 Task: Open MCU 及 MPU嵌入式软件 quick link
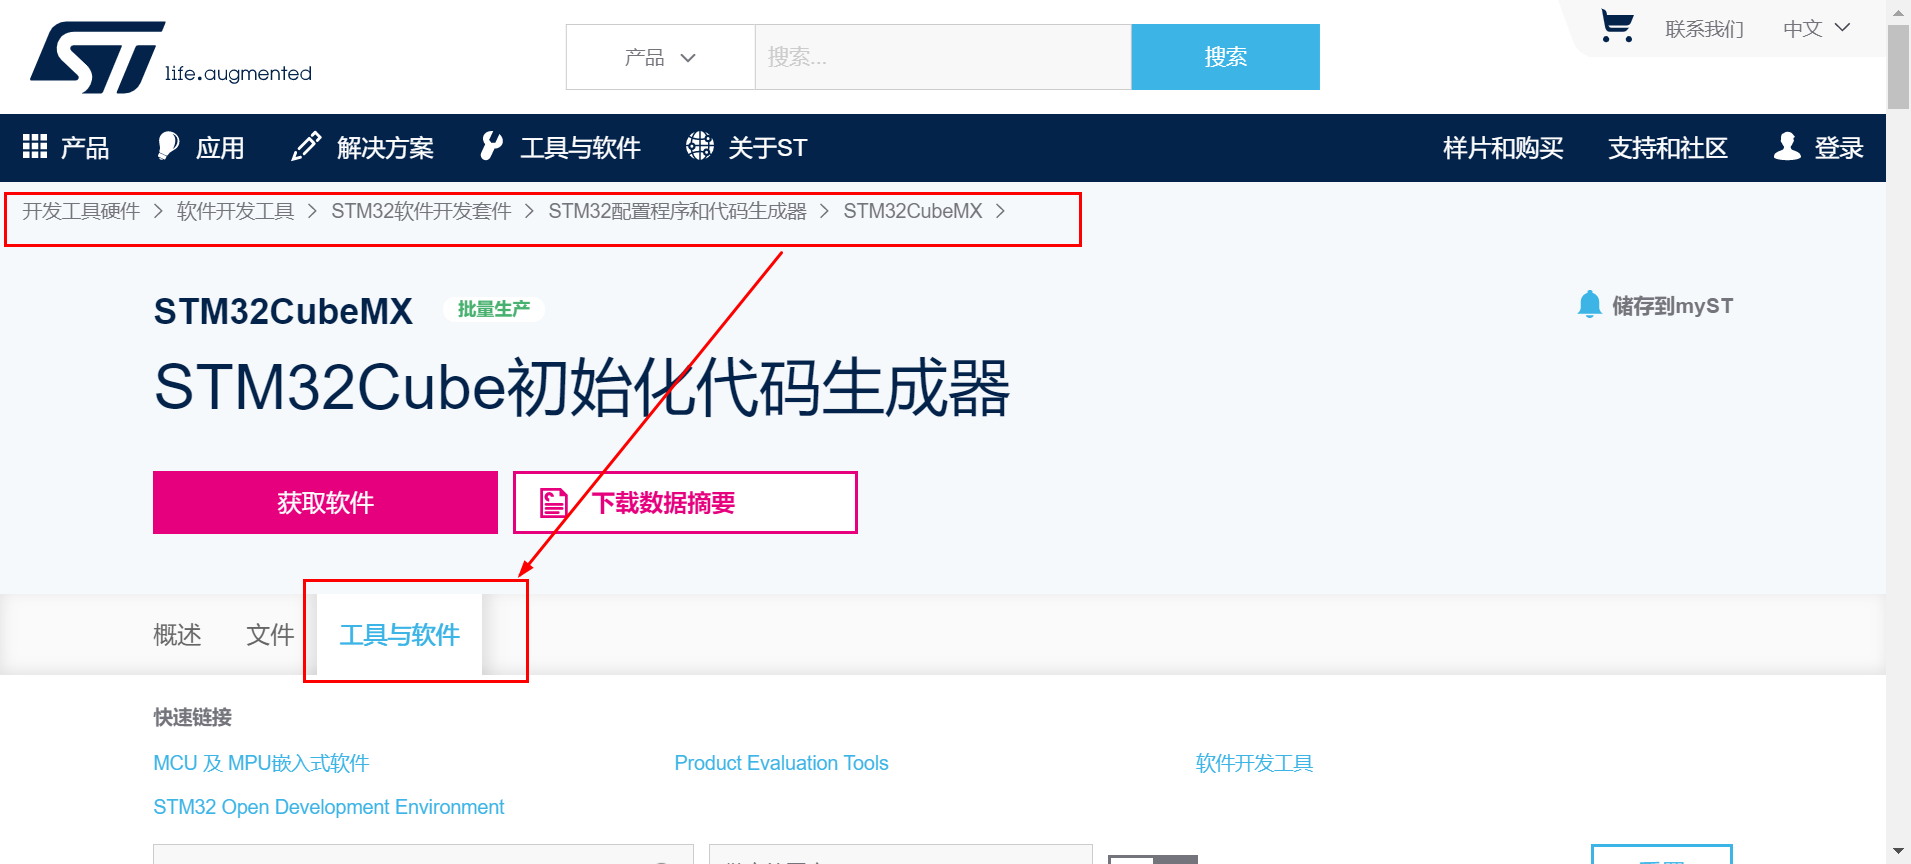pyautogui.click(x=261, y=763)
